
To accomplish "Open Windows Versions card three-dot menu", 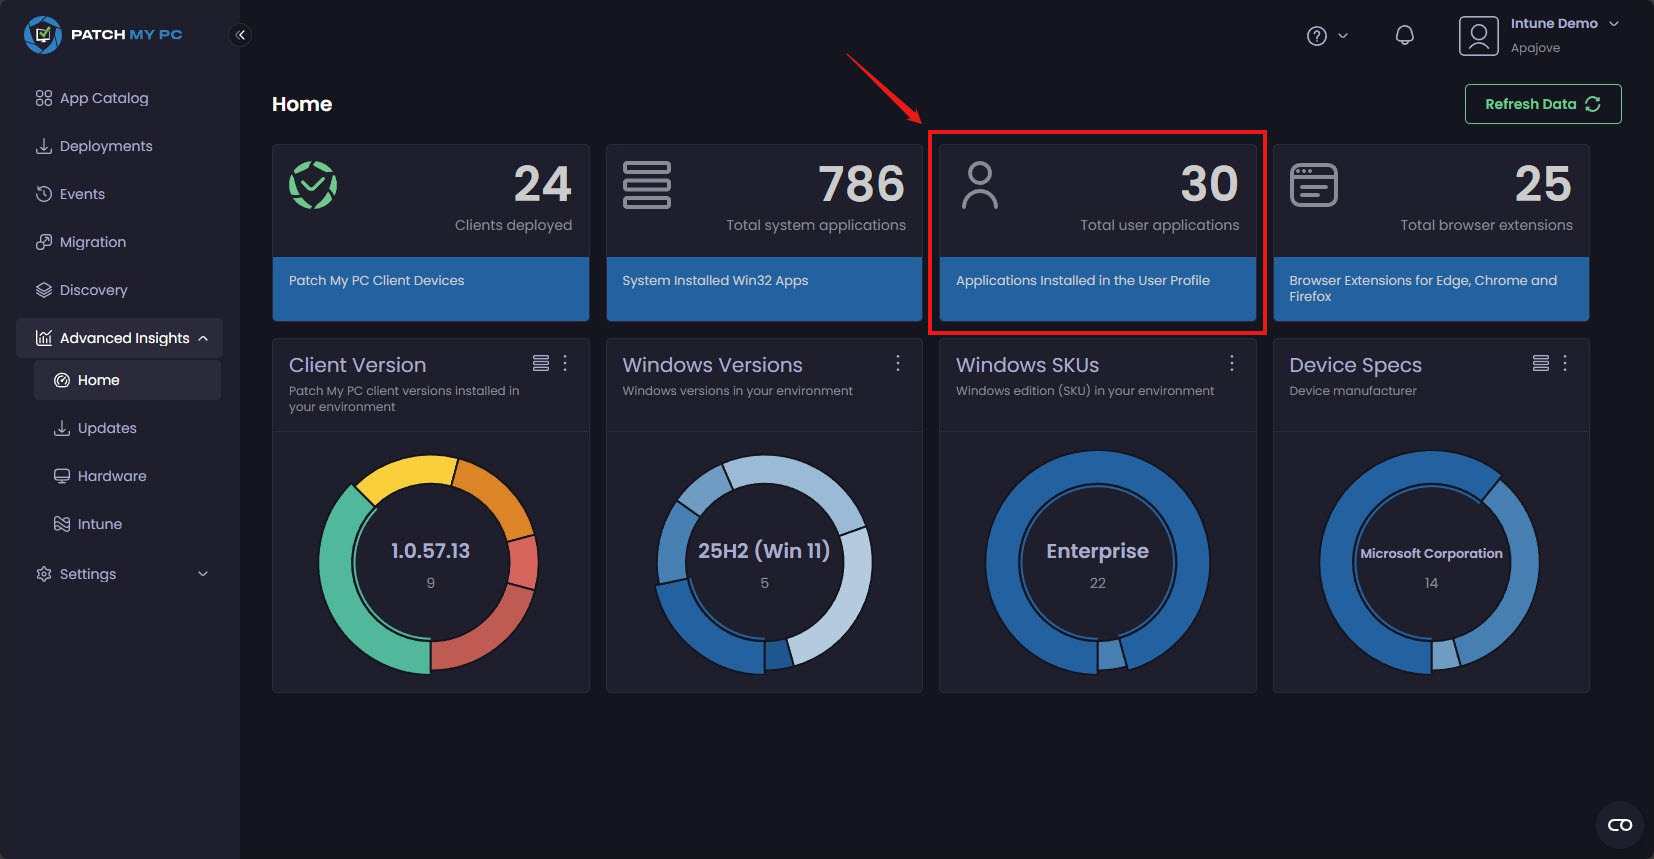I will tap(898, 363).
